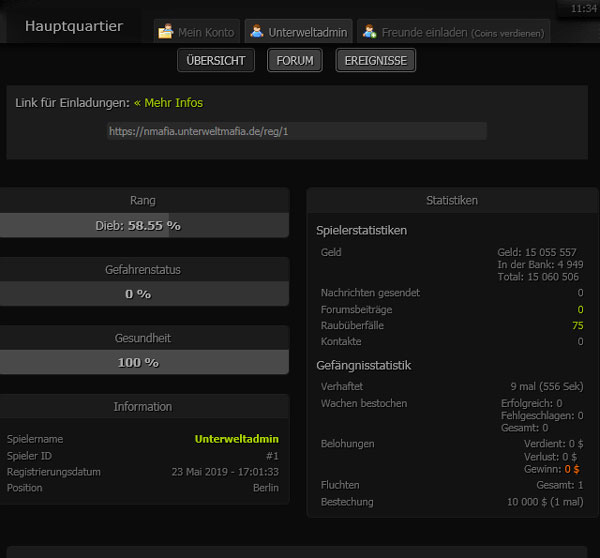Click the Hauptquartier title
This screenshot has width=600, height=558.
tap(74, 26)
